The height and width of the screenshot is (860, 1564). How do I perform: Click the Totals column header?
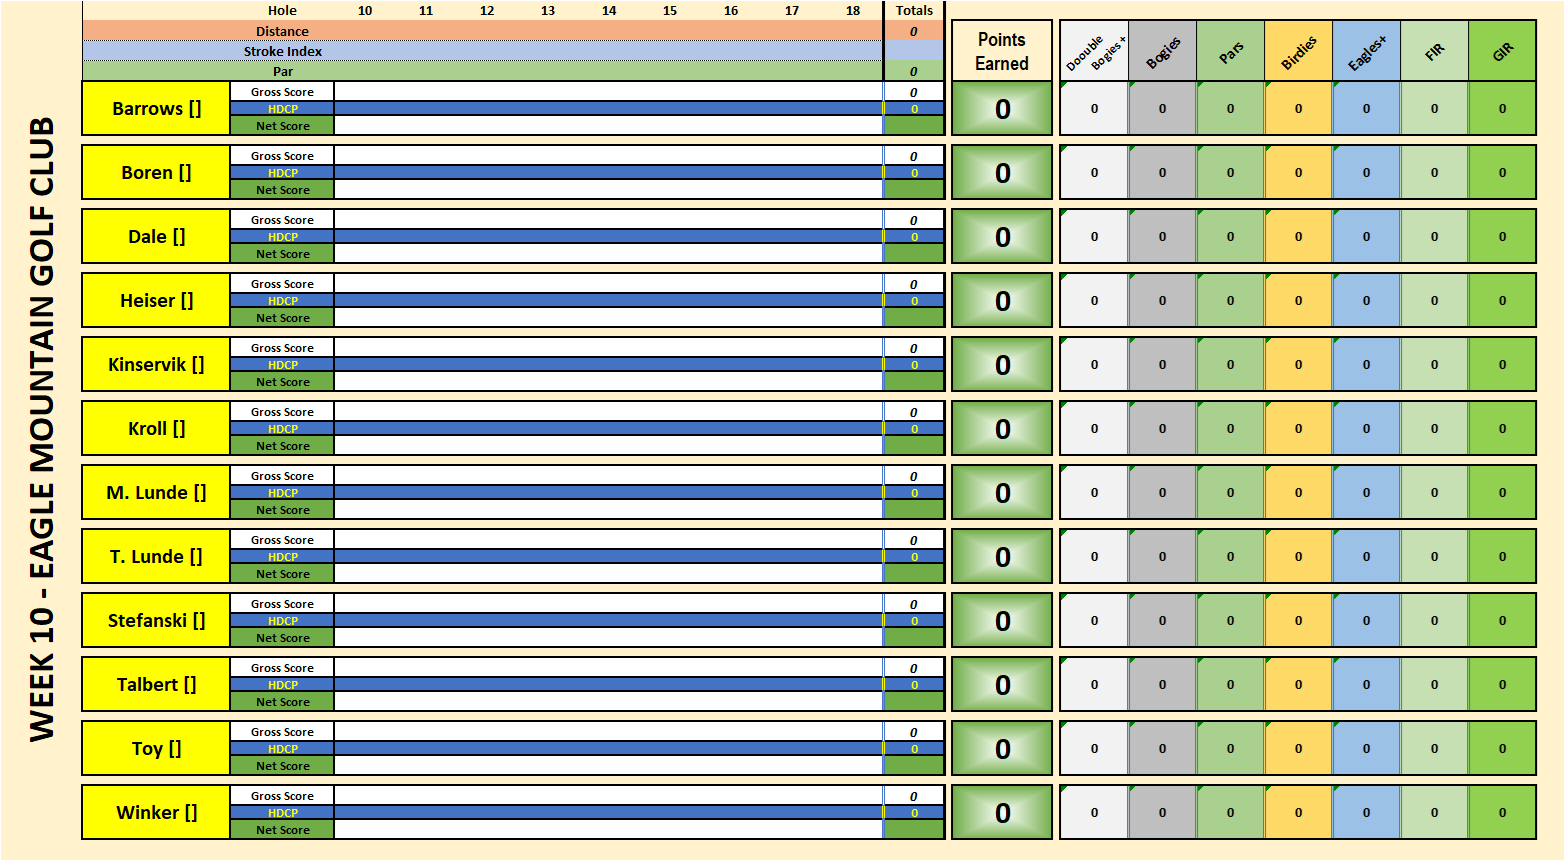[914, 11]
